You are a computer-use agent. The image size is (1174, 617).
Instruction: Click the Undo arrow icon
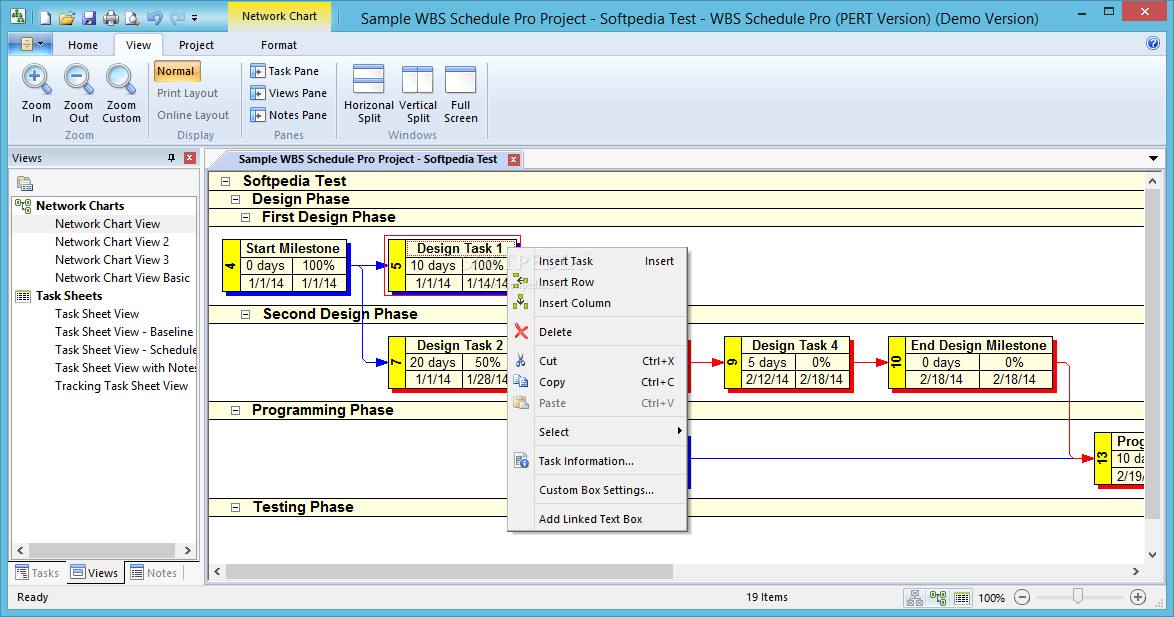pyautogui.click(x=155, y=17)
